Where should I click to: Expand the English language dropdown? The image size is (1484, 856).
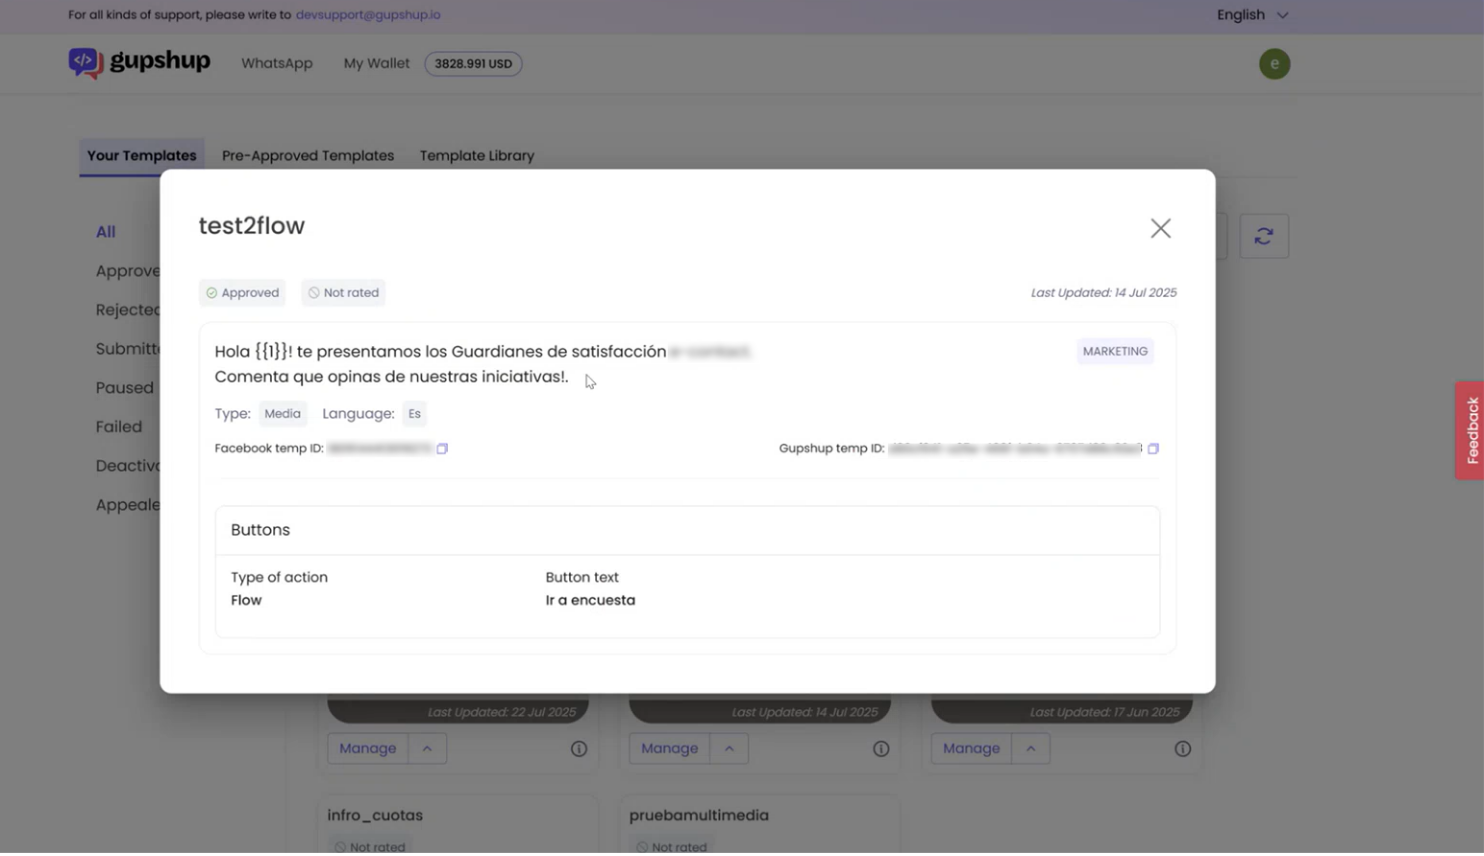point(1252,15)
